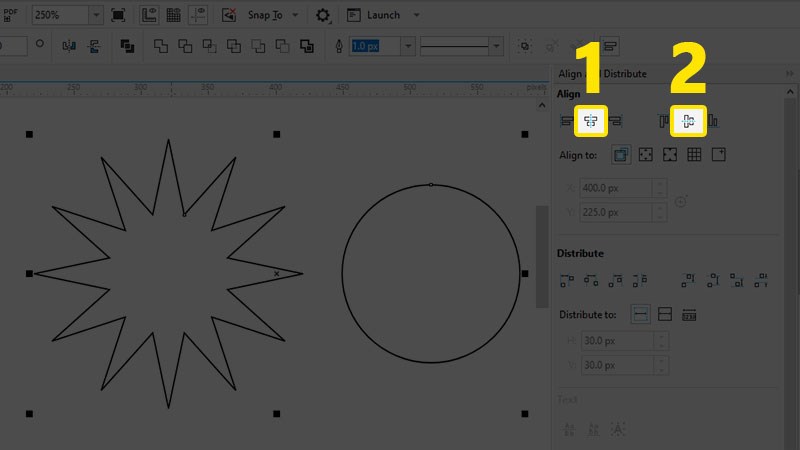The height and width of the screenshot is (450, 800).
Task: Select Align to Page edge option
Action: pos(646,155)
